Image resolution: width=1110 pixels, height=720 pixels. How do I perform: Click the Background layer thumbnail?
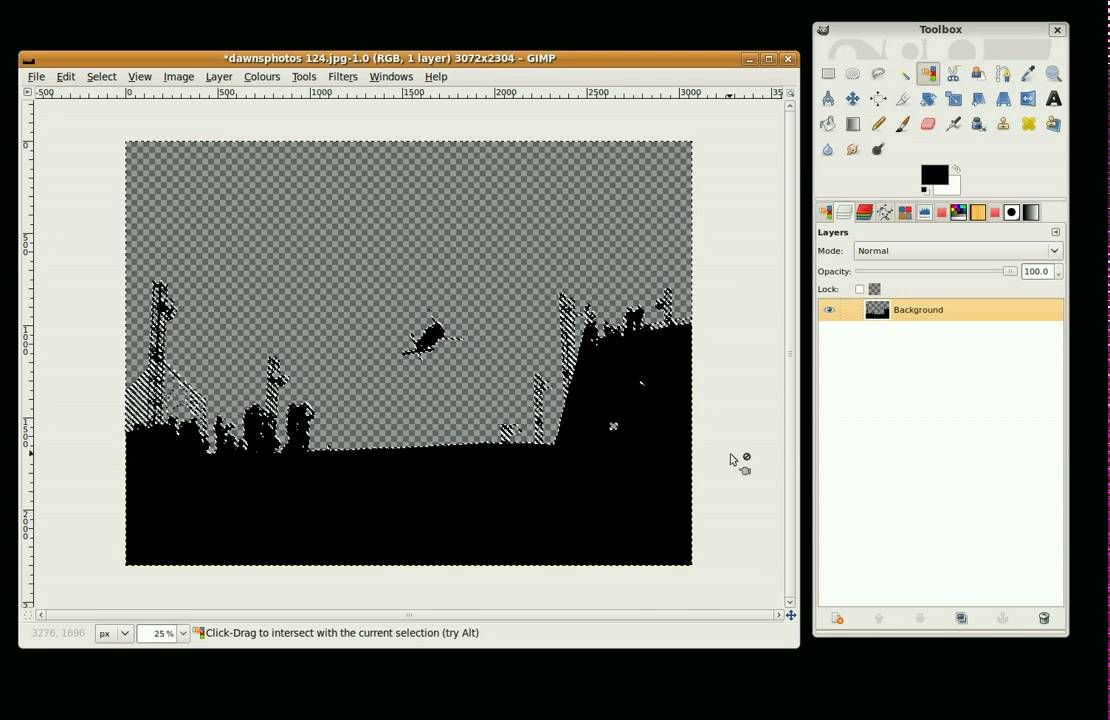(x=877, y=309)
